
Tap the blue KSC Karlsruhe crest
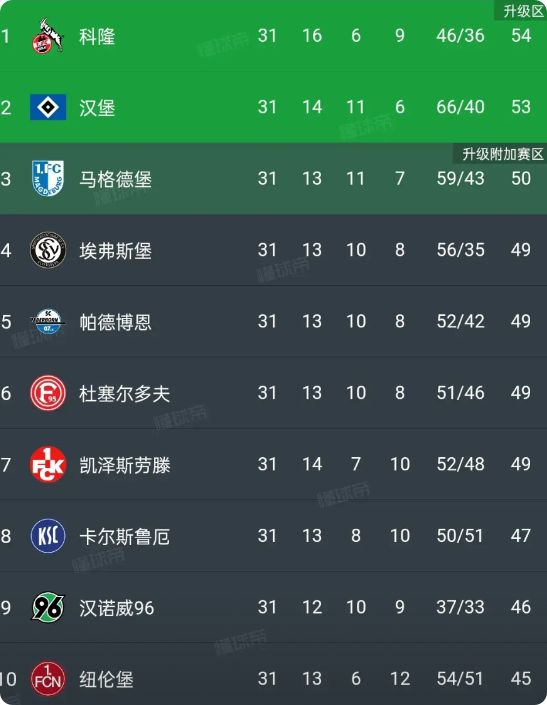click(x=48, y=536)
